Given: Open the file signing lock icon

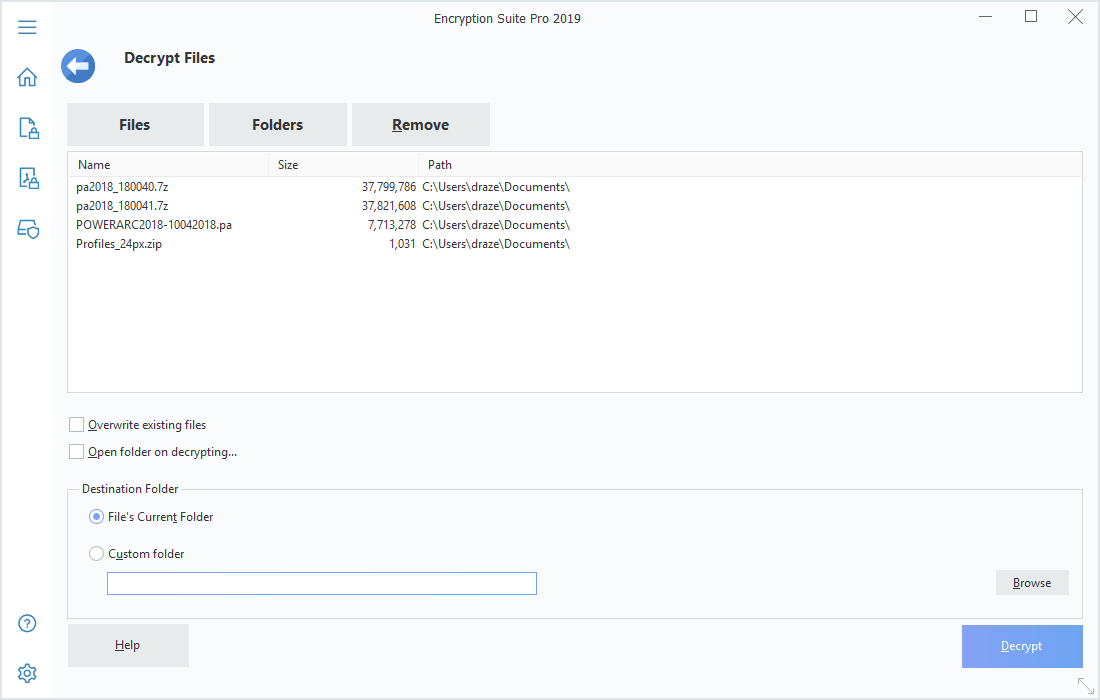Looking at the screenshot, I should (28, 178).
